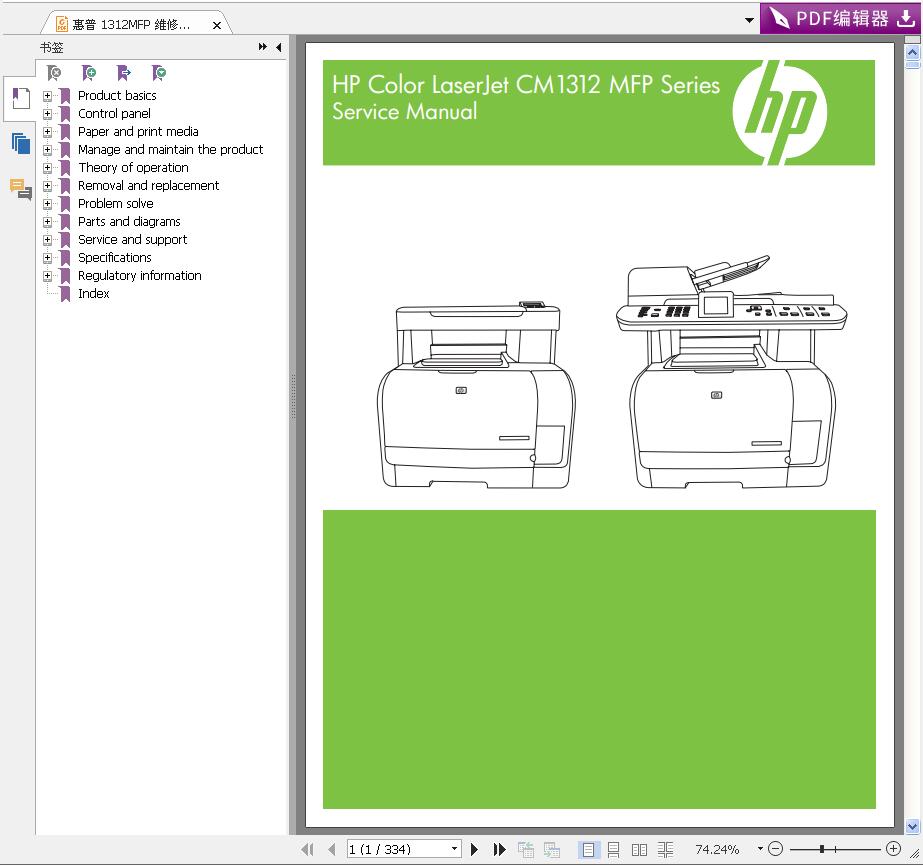Viewport: 923px width, 866px height.
Task: Expand the Specifications bookmark
Action: tap(47, 258)
